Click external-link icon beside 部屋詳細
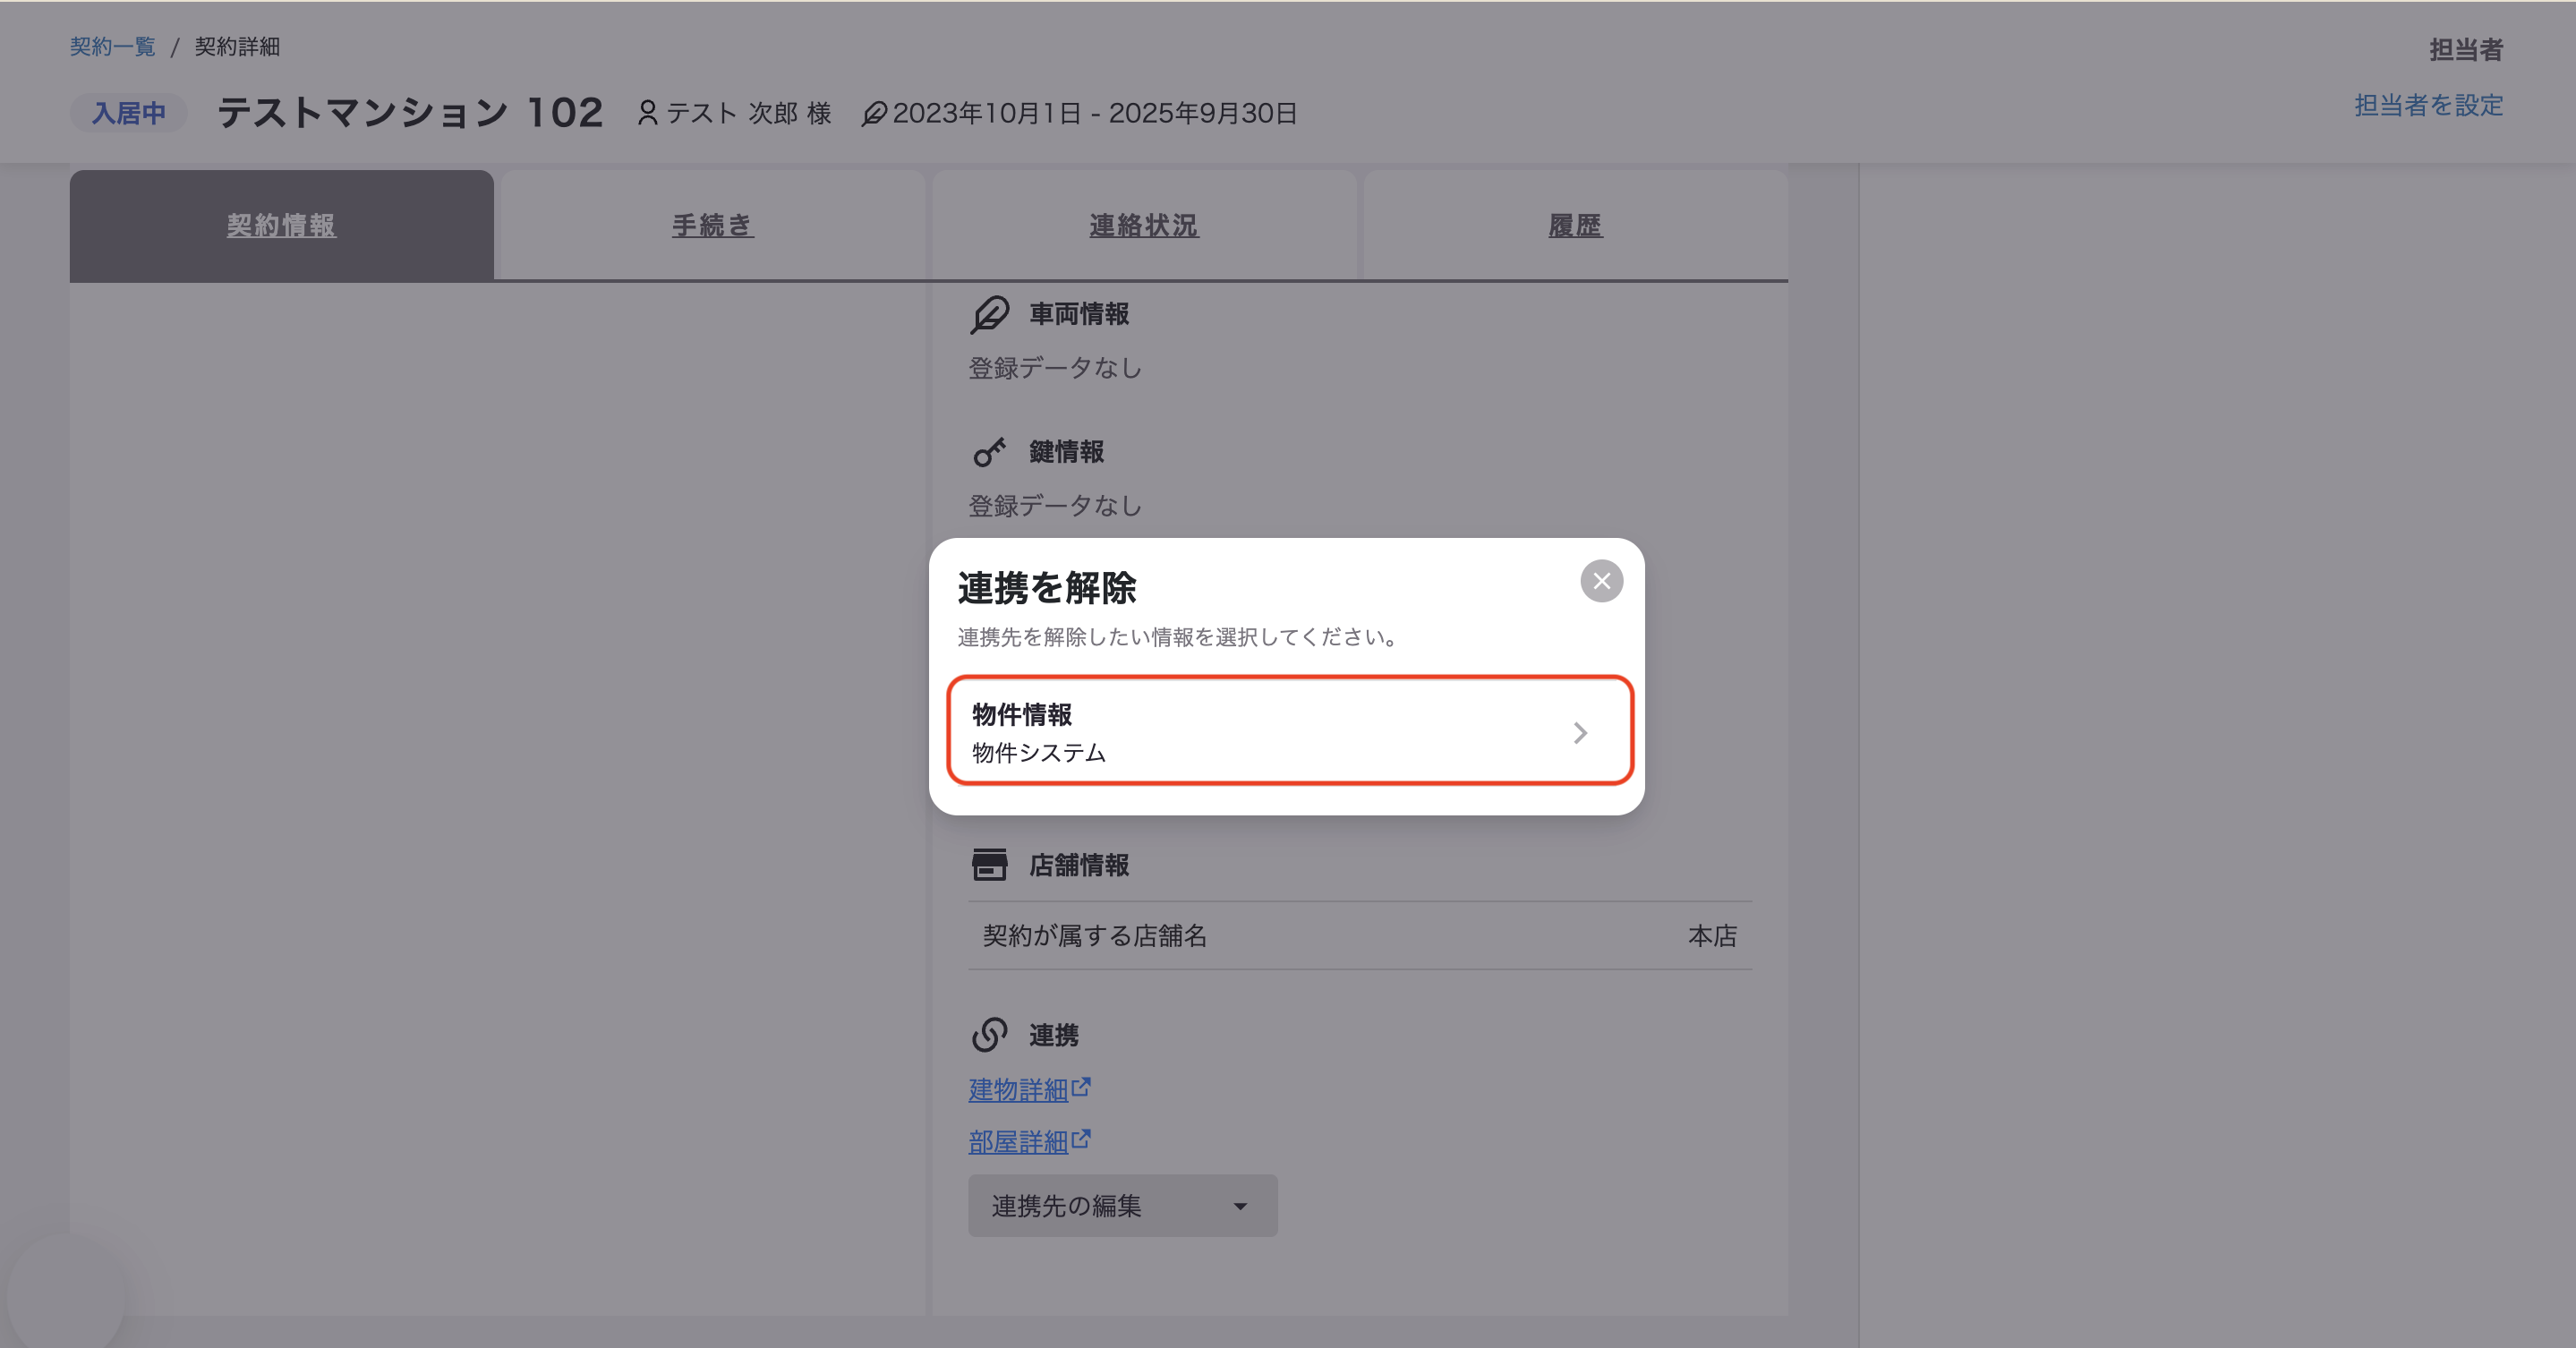Viewport: 2576px width, 1348px height. point(1081,1138)
